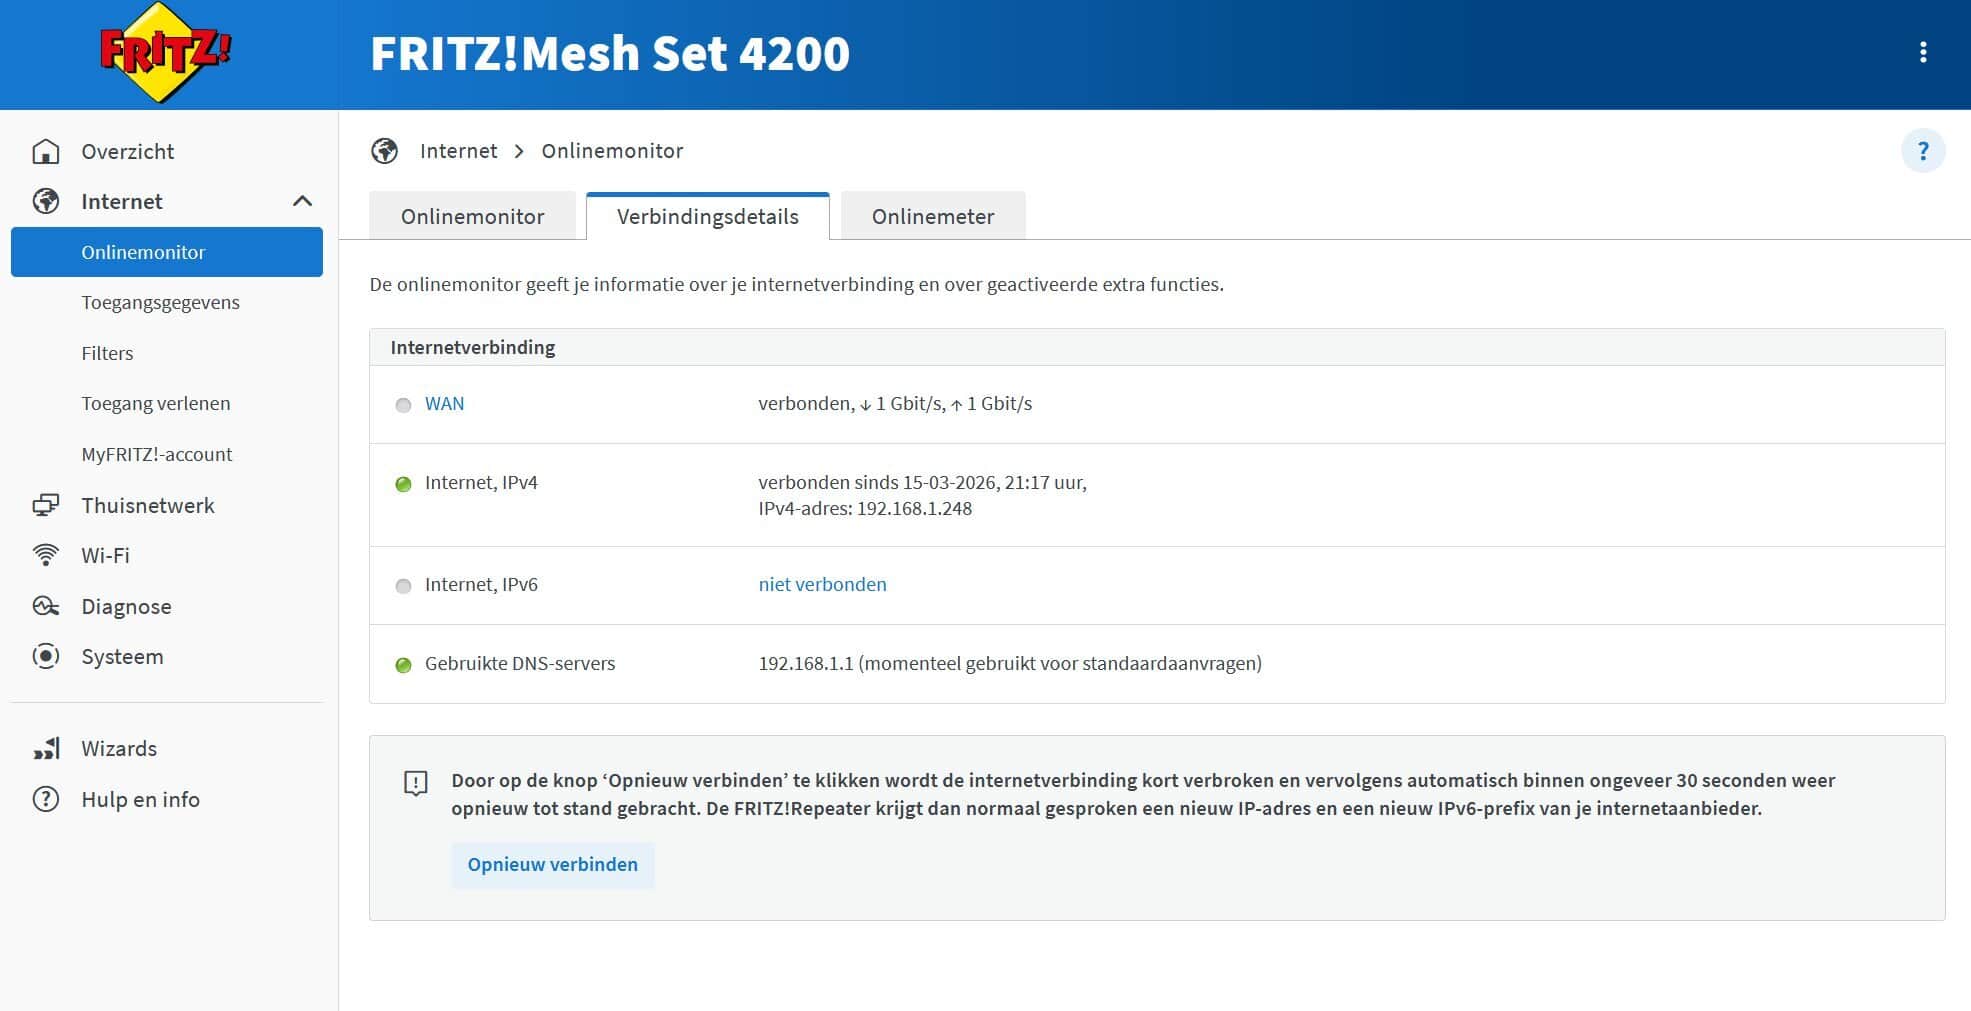This screenshot has width=1971, height=1011.
Task: Click the Overzicht house icon
Action: (46, 151)
